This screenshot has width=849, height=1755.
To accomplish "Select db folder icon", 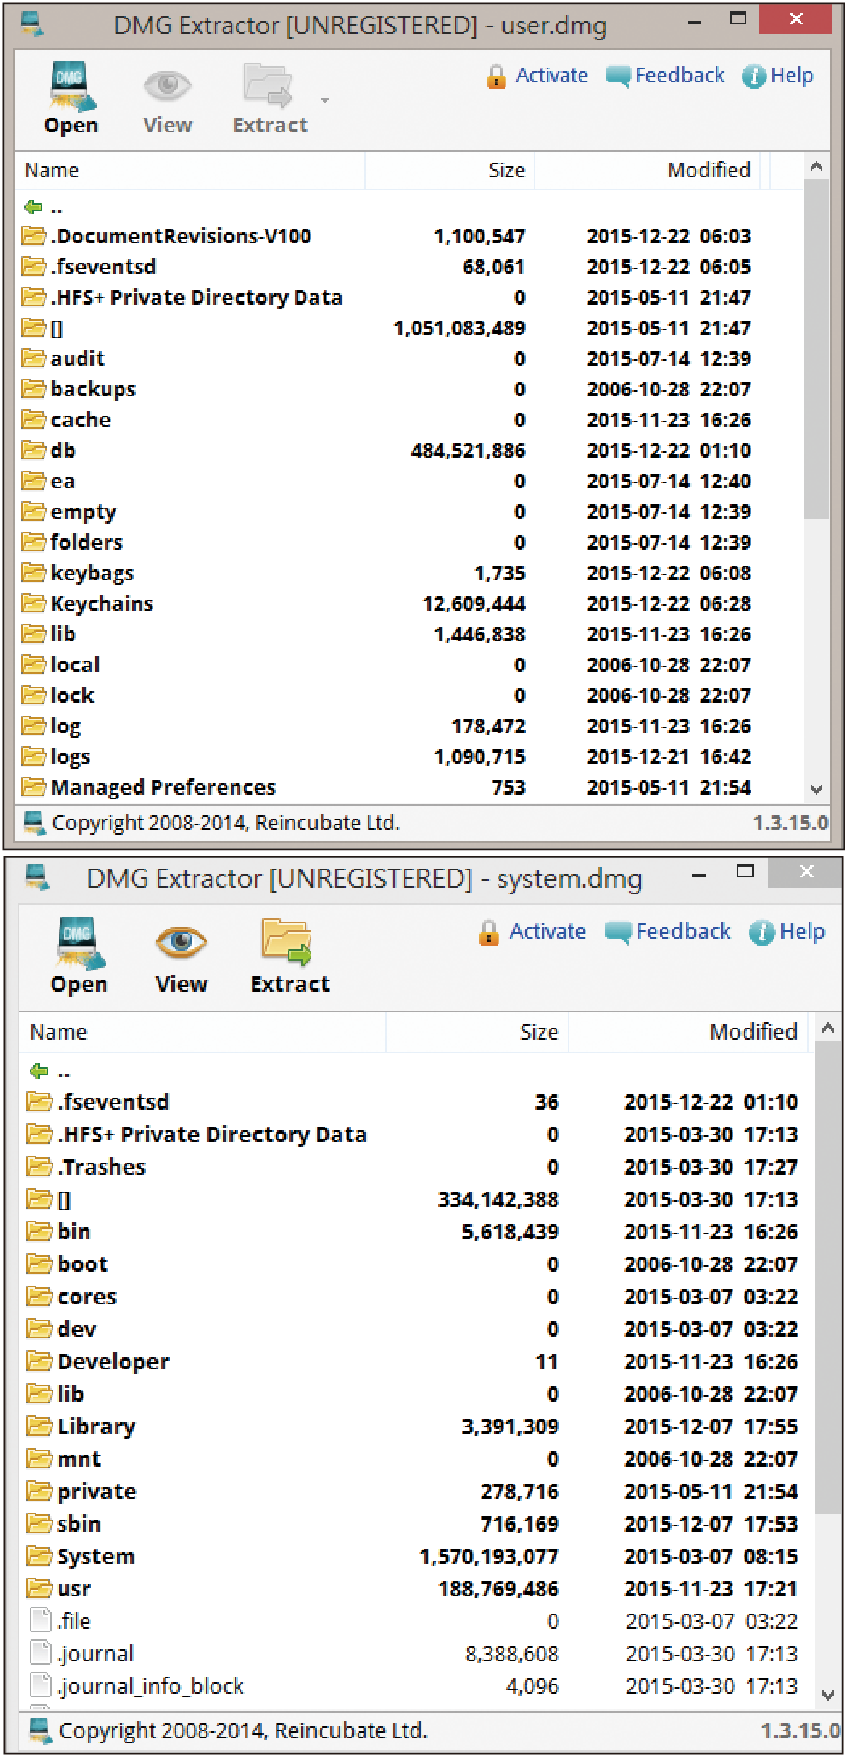I will (x=35, y=451).
